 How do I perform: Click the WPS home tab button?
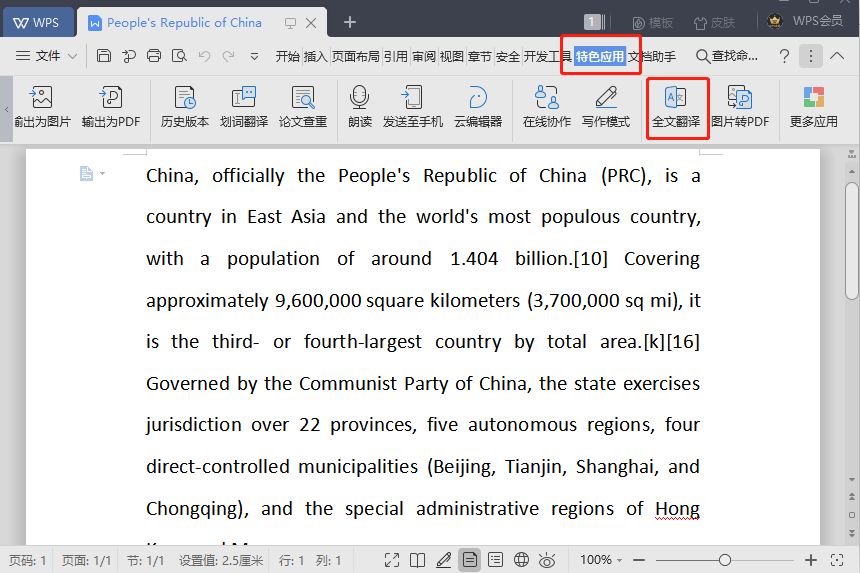point(38,22)
